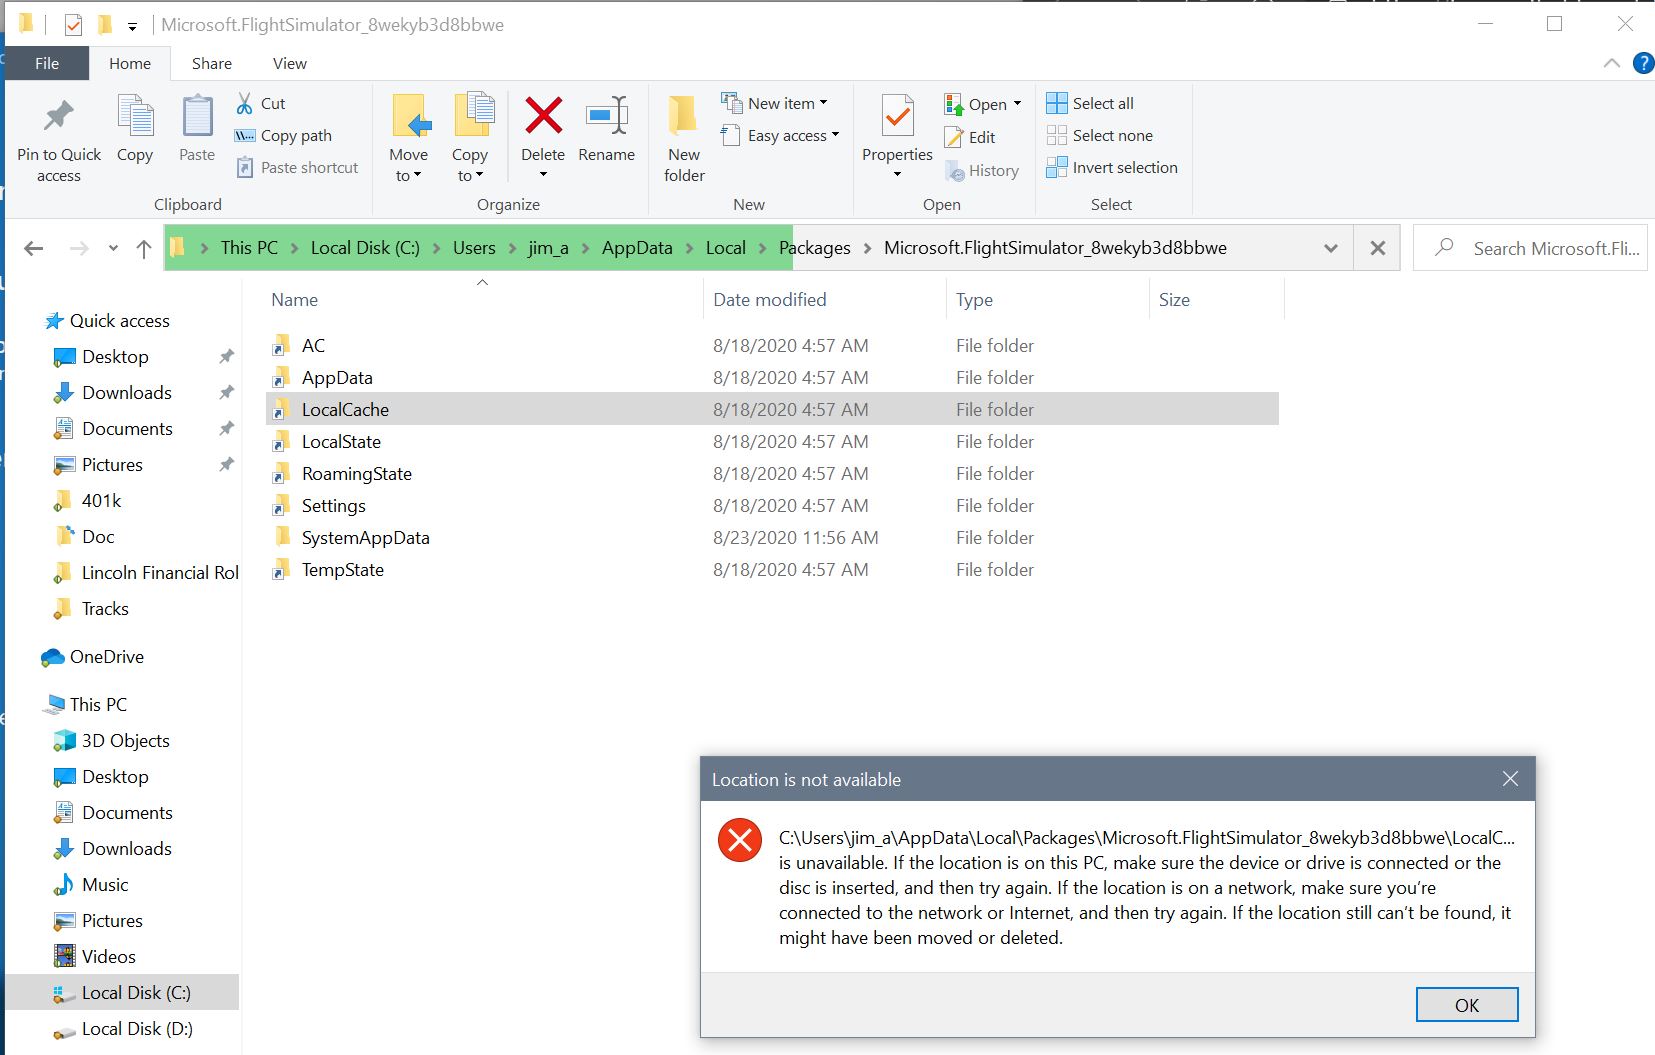Click the Paste clipboard icon
Image resolution: width=1655 pixels, height=1055 pixels.
[197, 117]
